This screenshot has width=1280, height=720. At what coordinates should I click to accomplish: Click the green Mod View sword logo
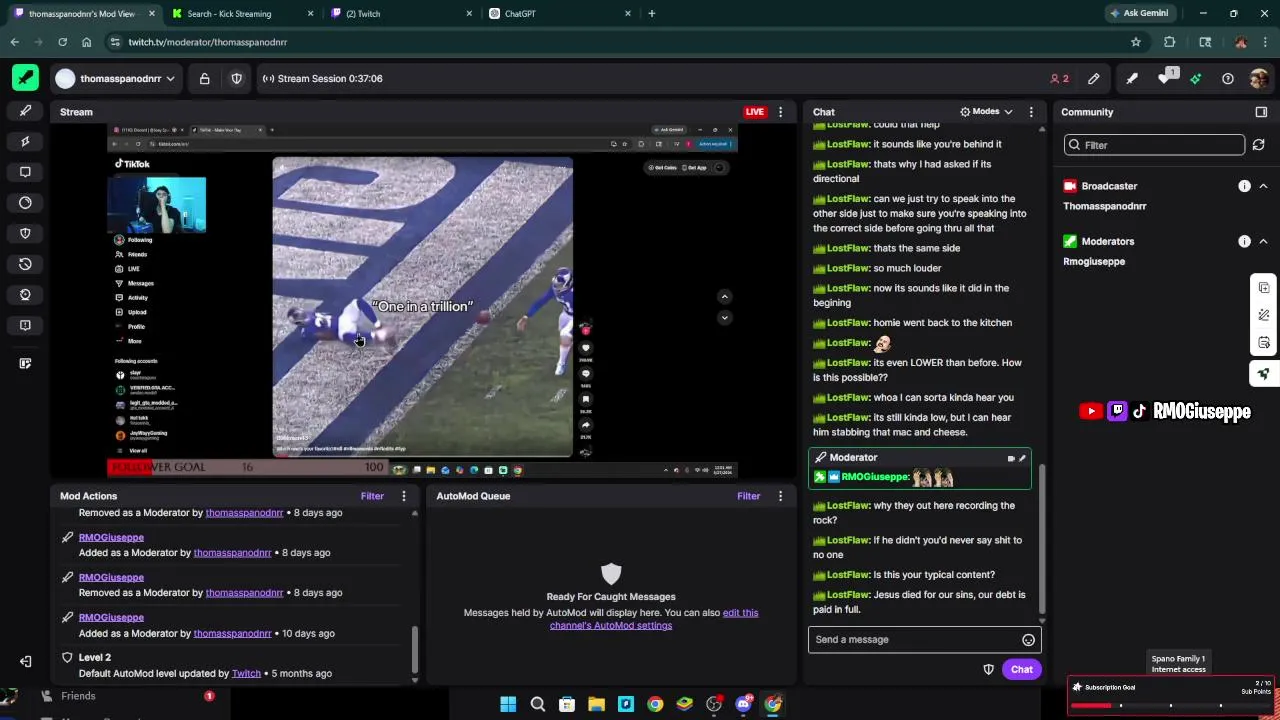click(25, 78)
